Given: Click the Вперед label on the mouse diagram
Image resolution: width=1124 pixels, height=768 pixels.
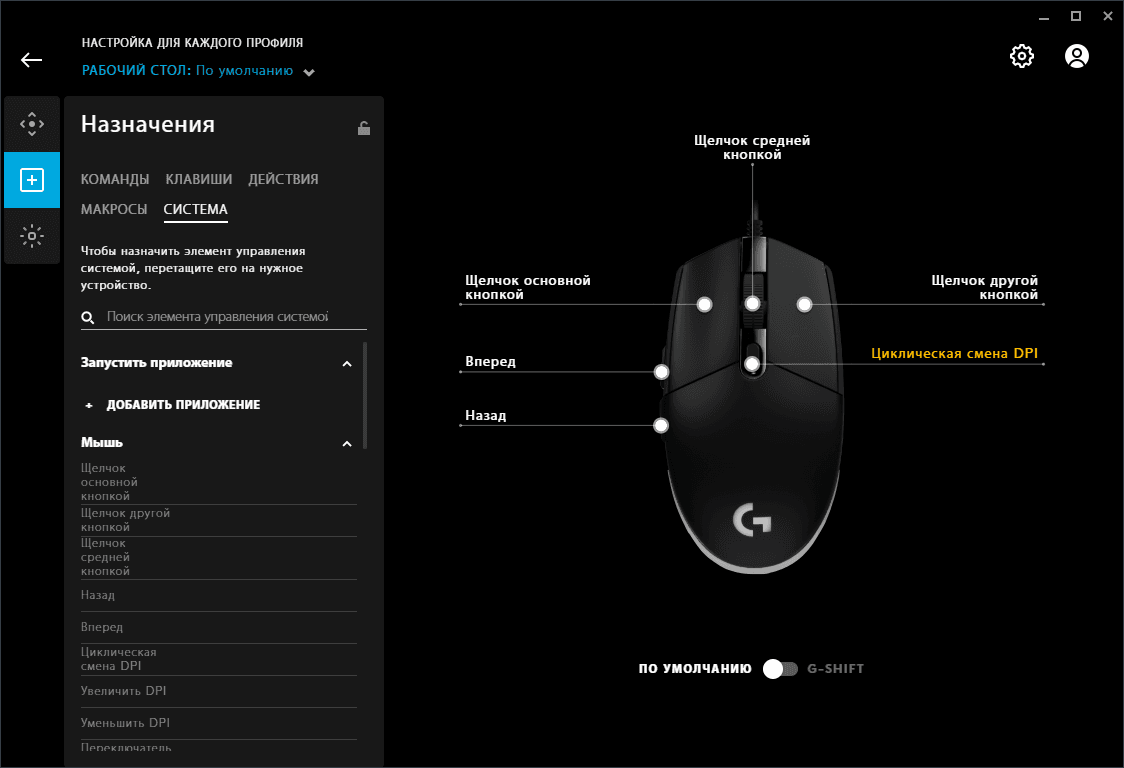Looking at the screenshot, I should click(x=490, y=362).
